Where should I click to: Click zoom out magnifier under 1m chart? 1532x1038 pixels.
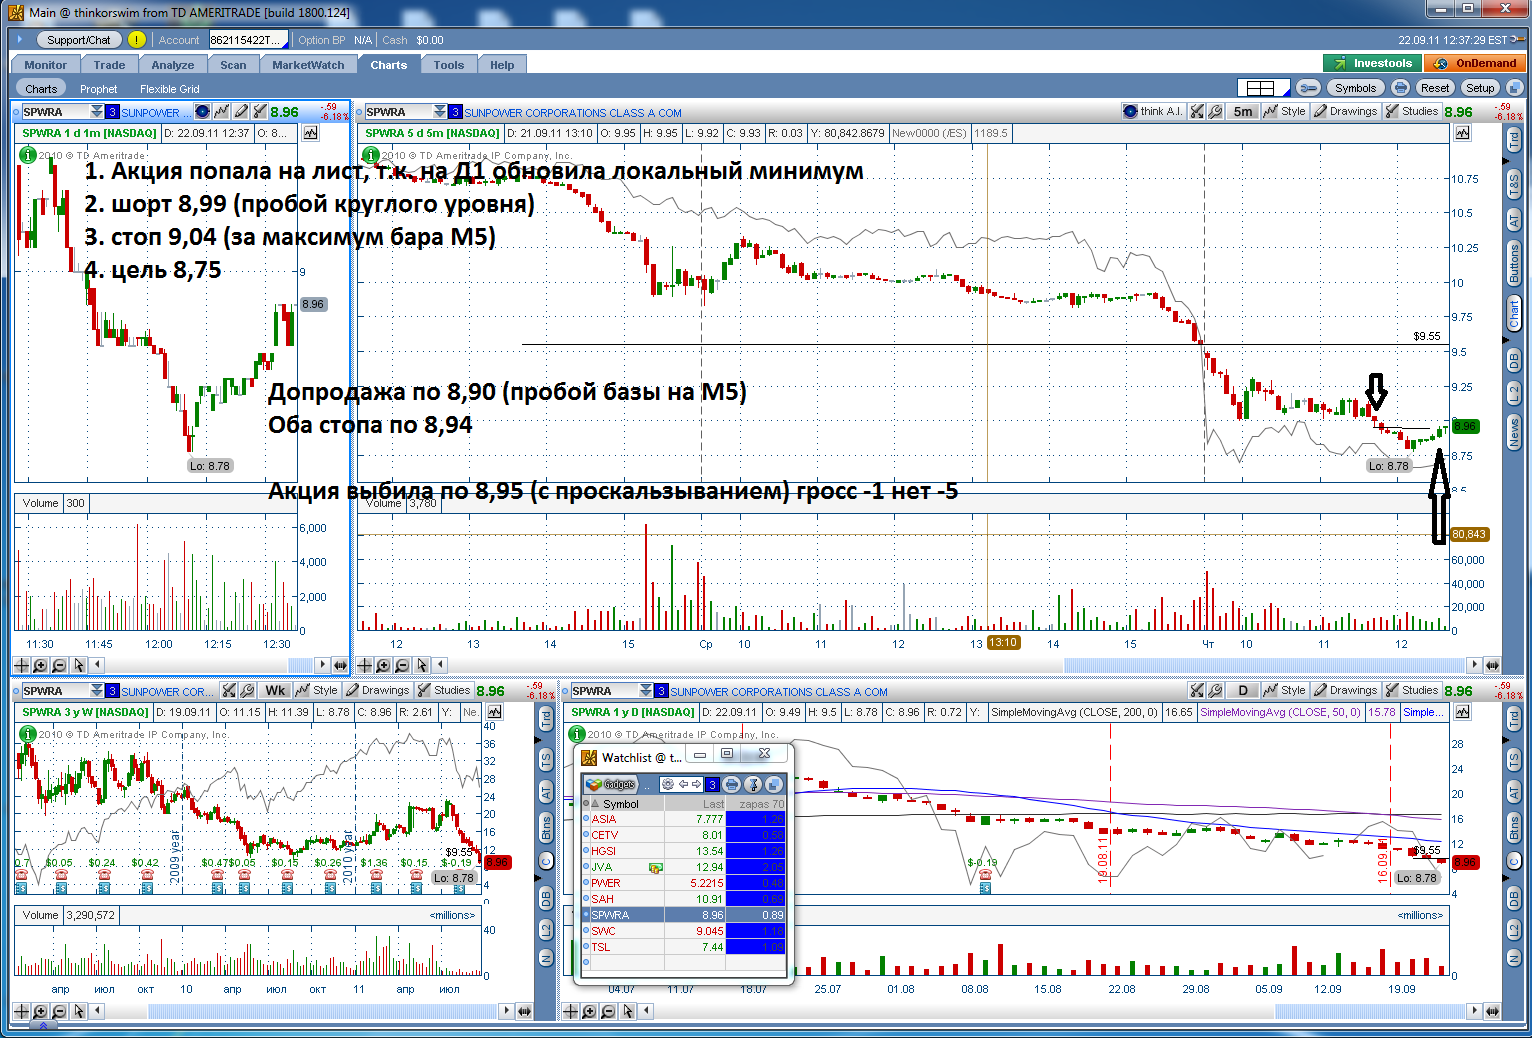(x=59, y=665)
